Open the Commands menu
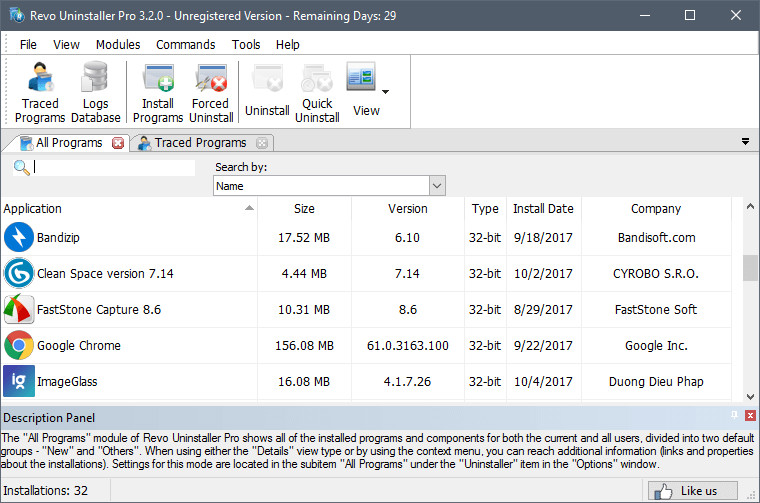Screen dimensions: 760x503 pyautogui.click(x=186, y=45)
